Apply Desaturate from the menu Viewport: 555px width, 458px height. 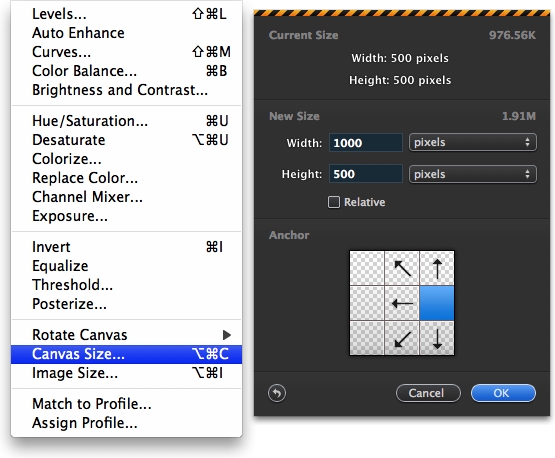(x=127, y=140)
